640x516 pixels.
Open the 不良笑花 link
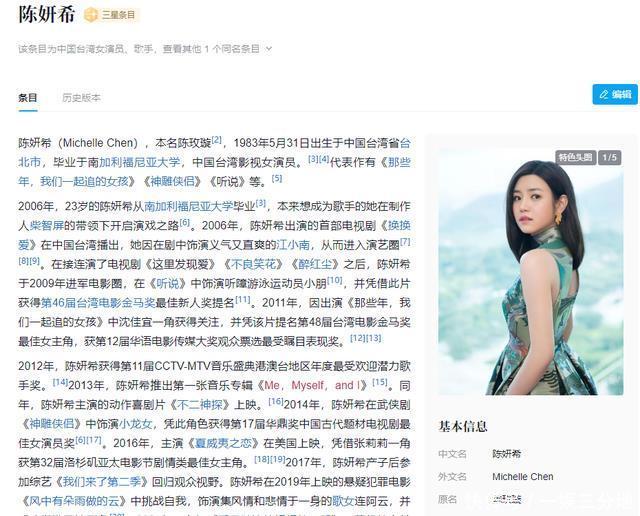(253, 264)
